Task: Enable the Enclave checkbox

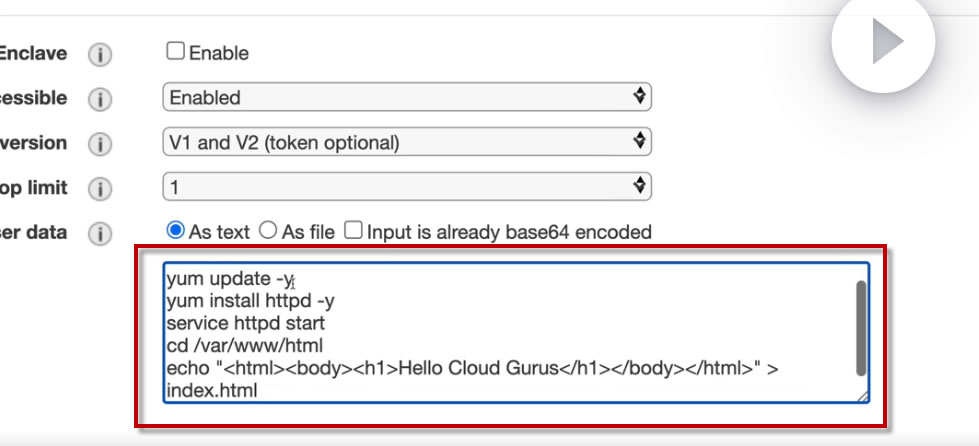Action: (176, 51)
